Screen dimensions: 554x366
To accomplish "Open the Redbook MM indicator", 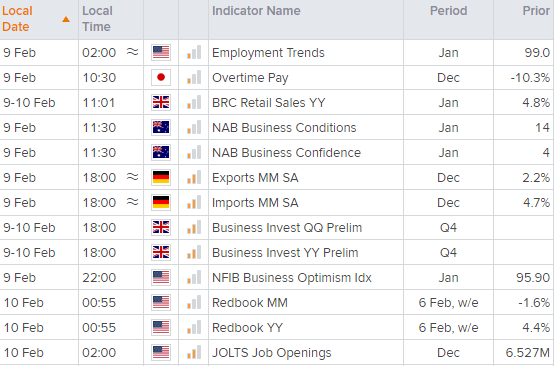I will 250,303.
